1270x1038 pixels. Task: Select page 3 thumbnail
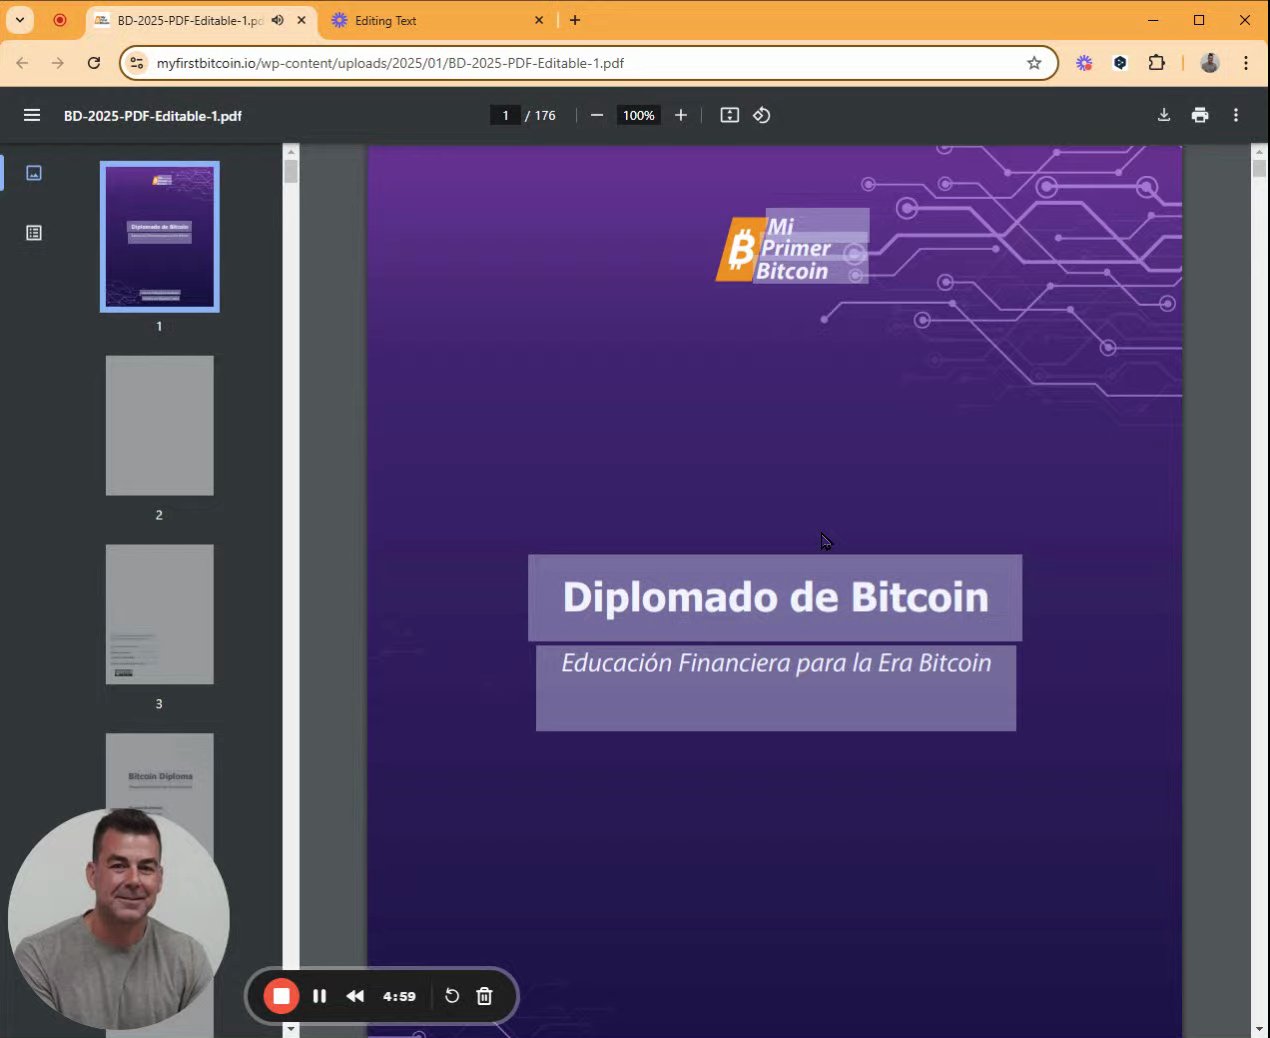tap(160, 614)
